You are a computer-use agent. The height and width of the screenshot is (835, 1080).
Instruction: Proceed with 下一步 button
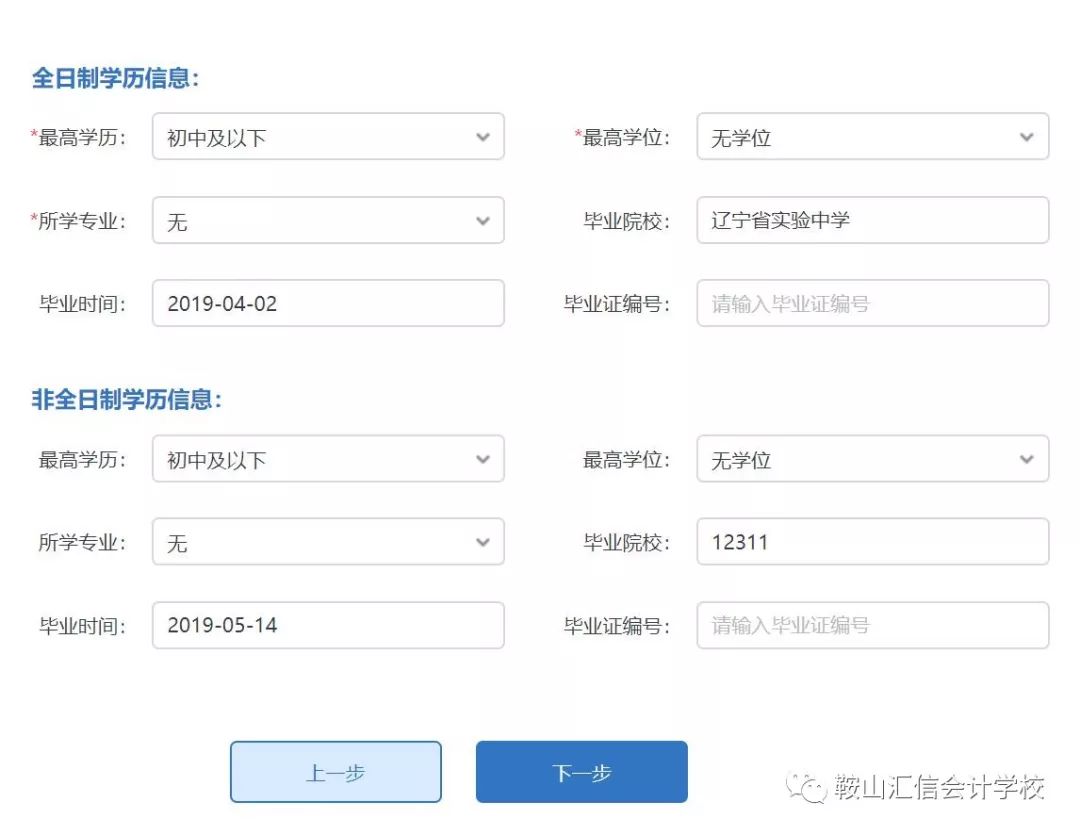(581, 772)
